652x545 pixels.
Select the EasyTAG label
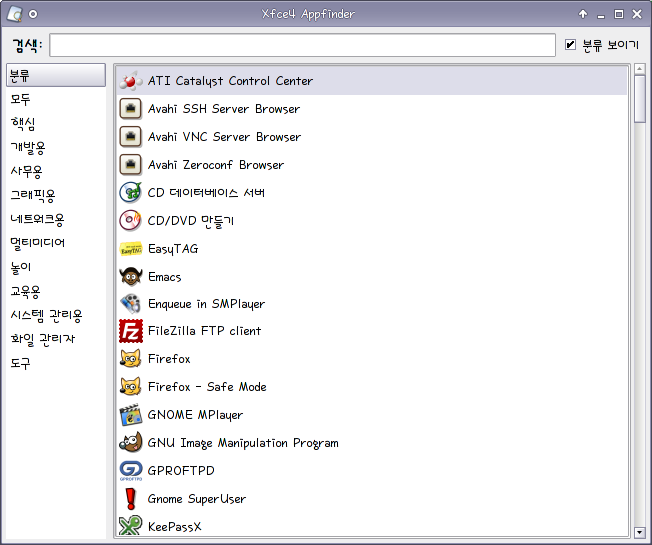pos(173,249)
